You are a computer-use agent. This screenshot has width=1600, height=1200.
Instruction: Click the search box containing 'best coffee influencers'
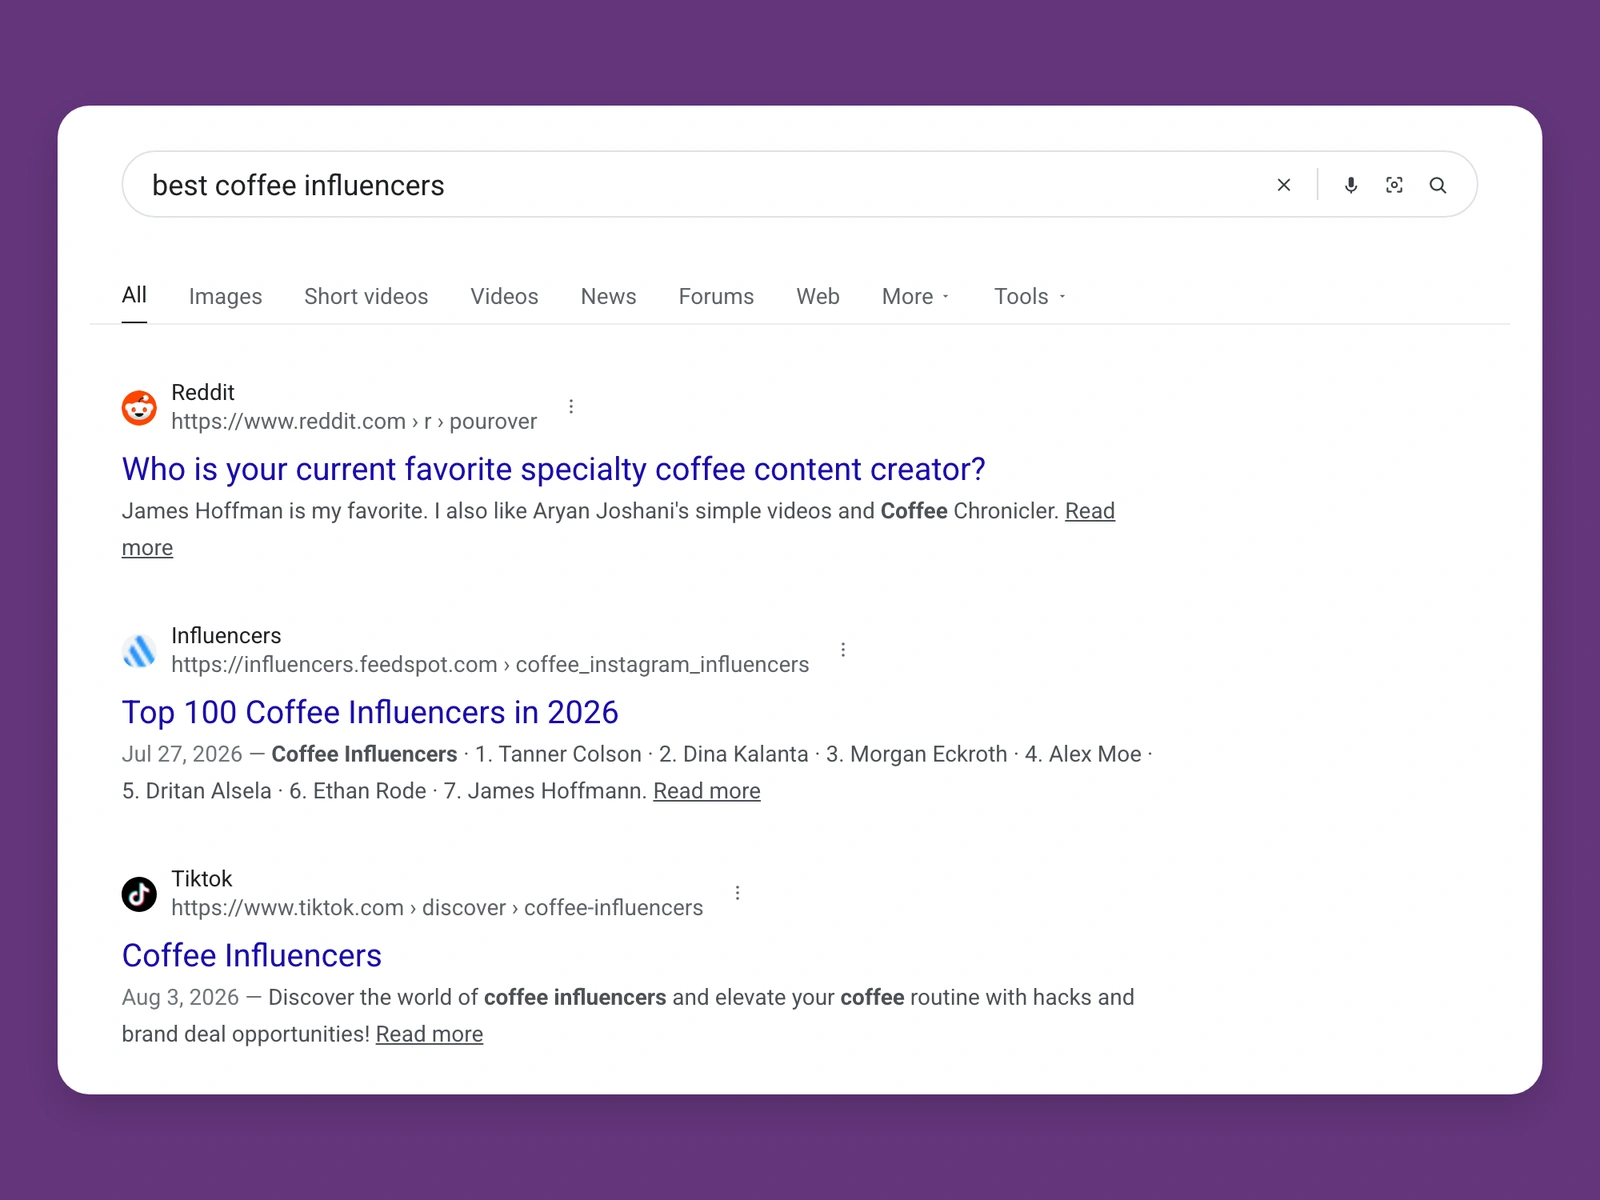click(x=799, y=184)
